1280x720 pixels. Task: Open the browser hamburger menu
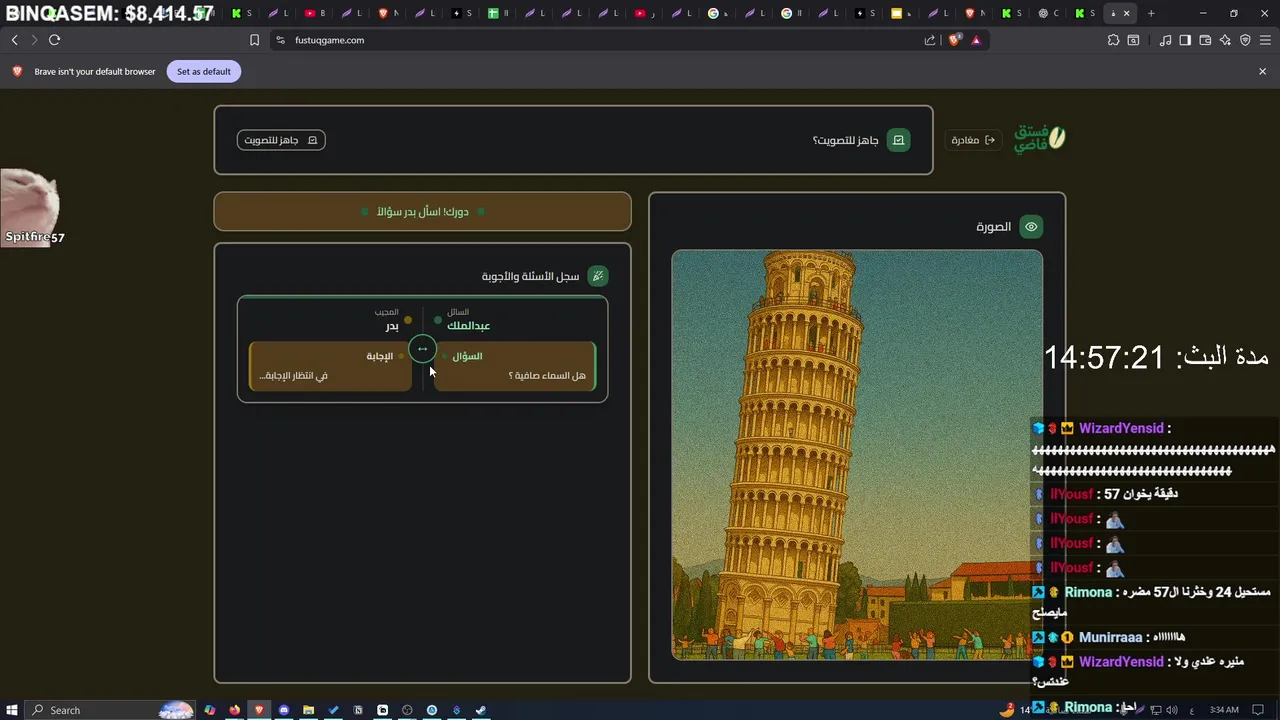[x=1265, y=40]
